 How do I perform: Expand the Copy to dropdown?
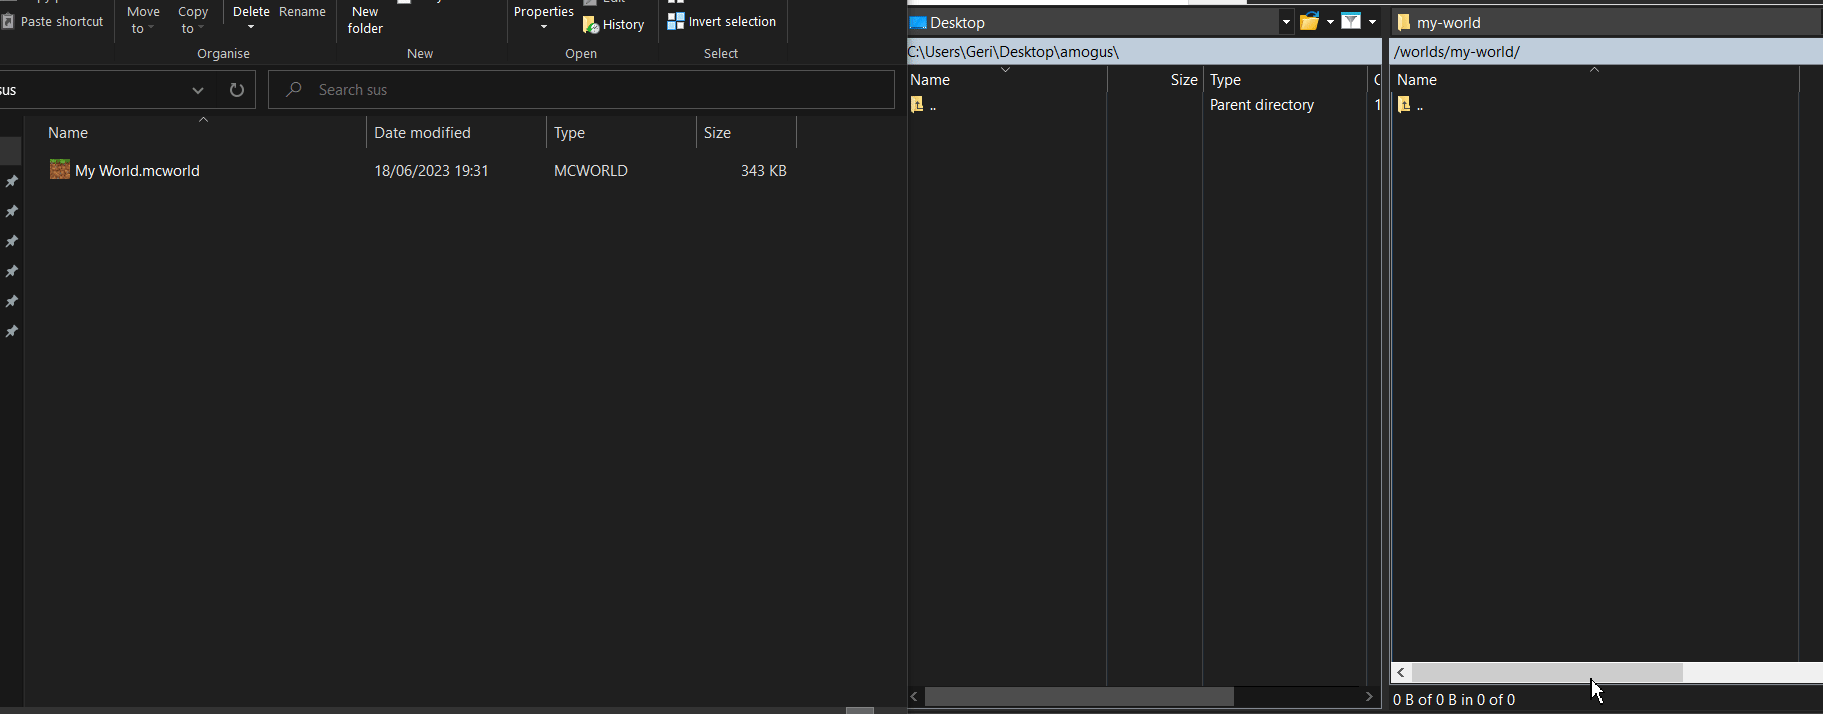192,20
